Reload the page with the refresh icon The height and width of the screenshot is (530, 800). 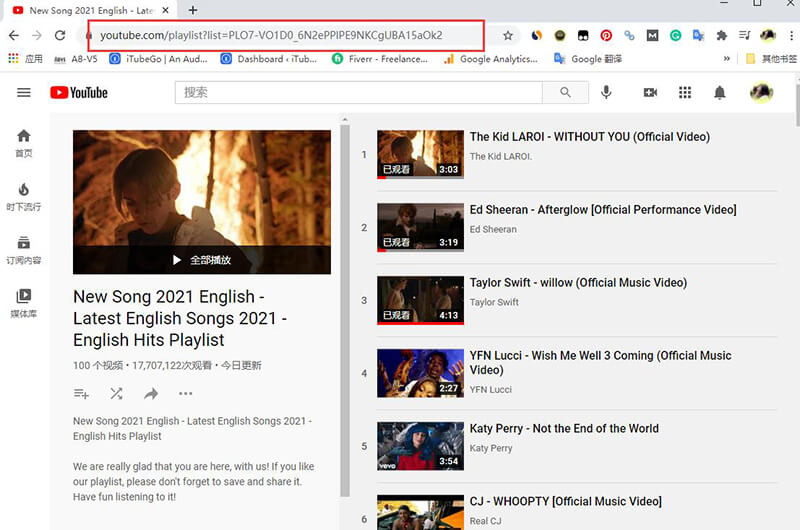(60, 35)
